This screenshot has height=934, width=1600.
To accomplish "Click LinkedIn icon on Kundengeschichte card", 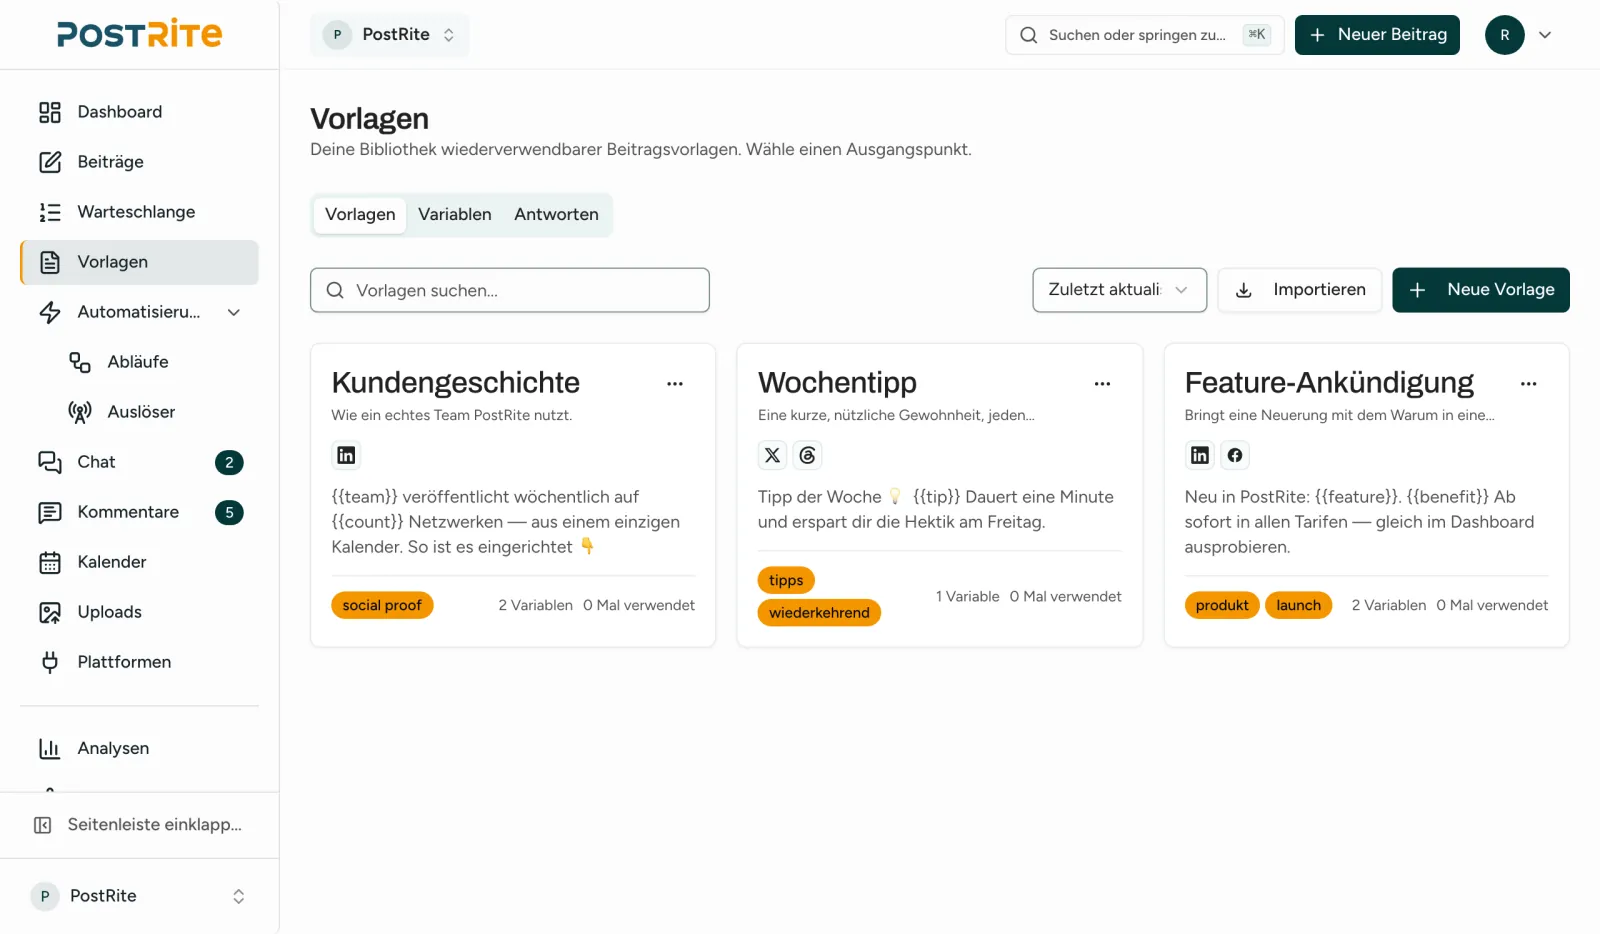I will (x=346, y=455).
